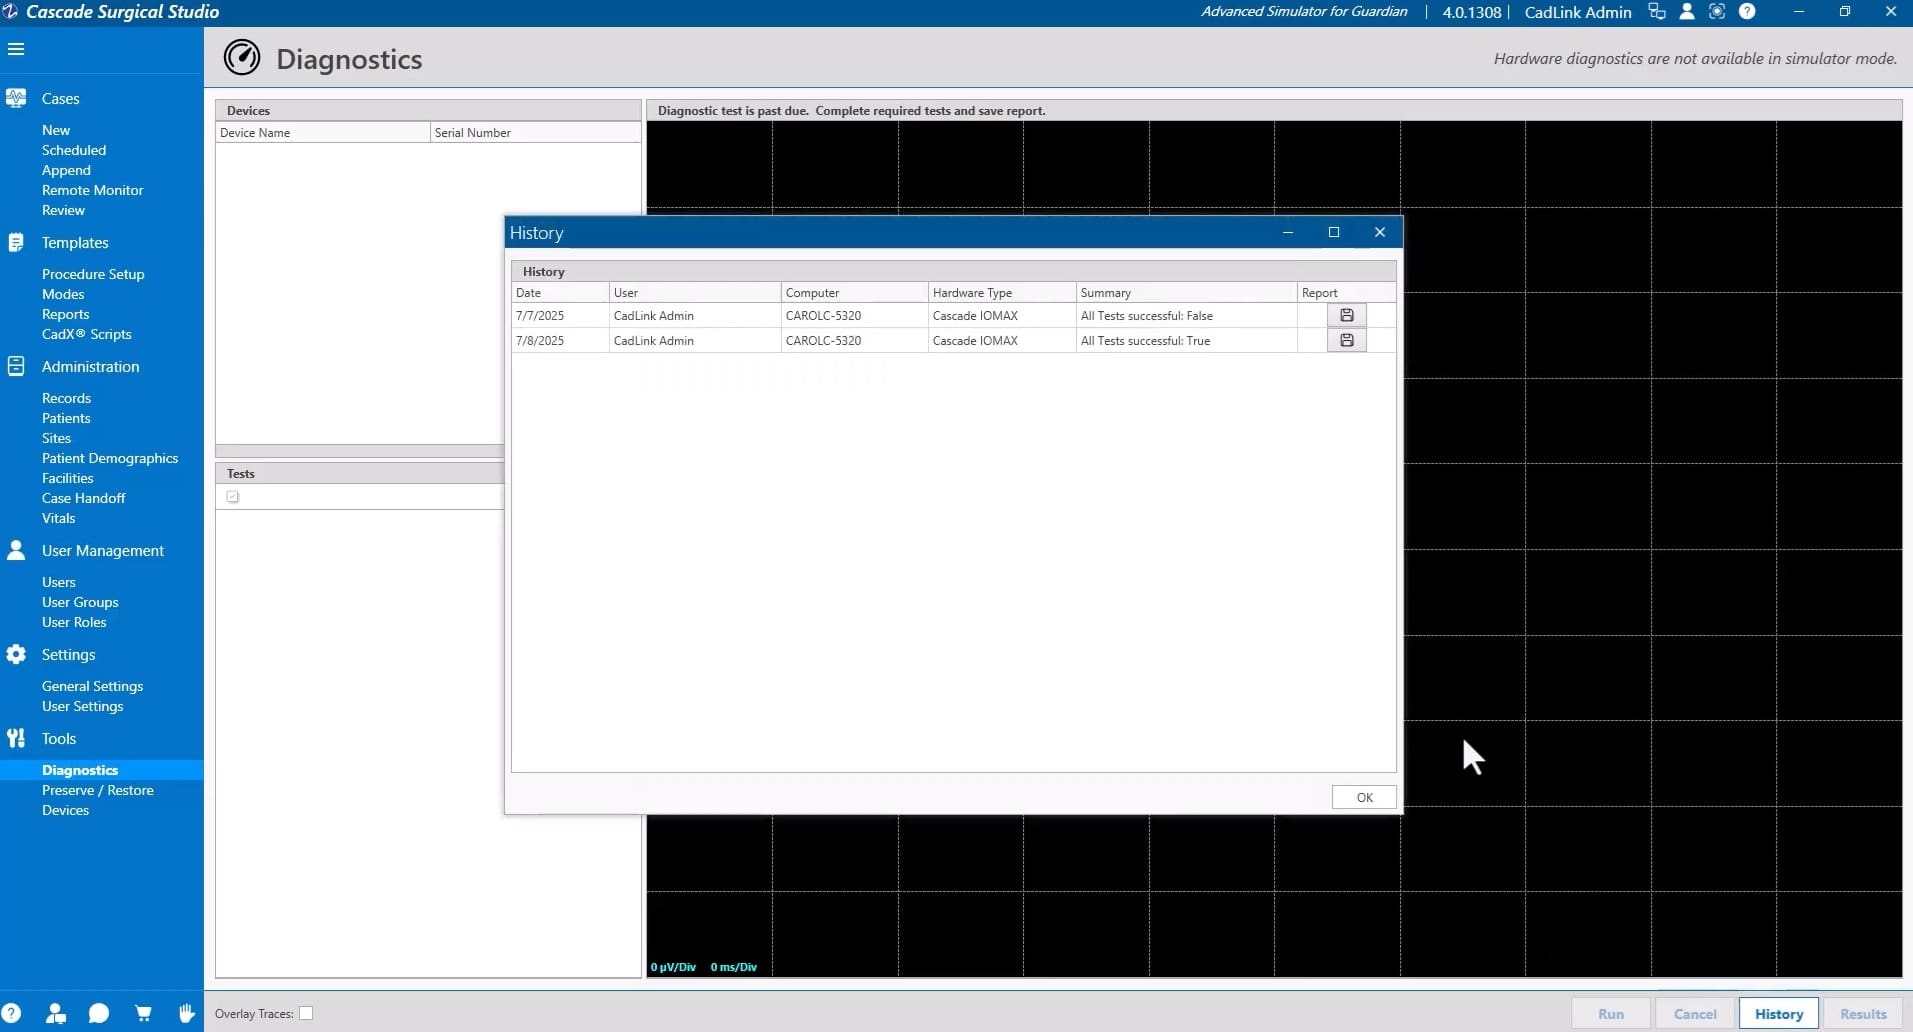Save report for 7/8/2025 diagnostic entry
This screenshot has height=1032, width=1913.
coord(1346,340)
